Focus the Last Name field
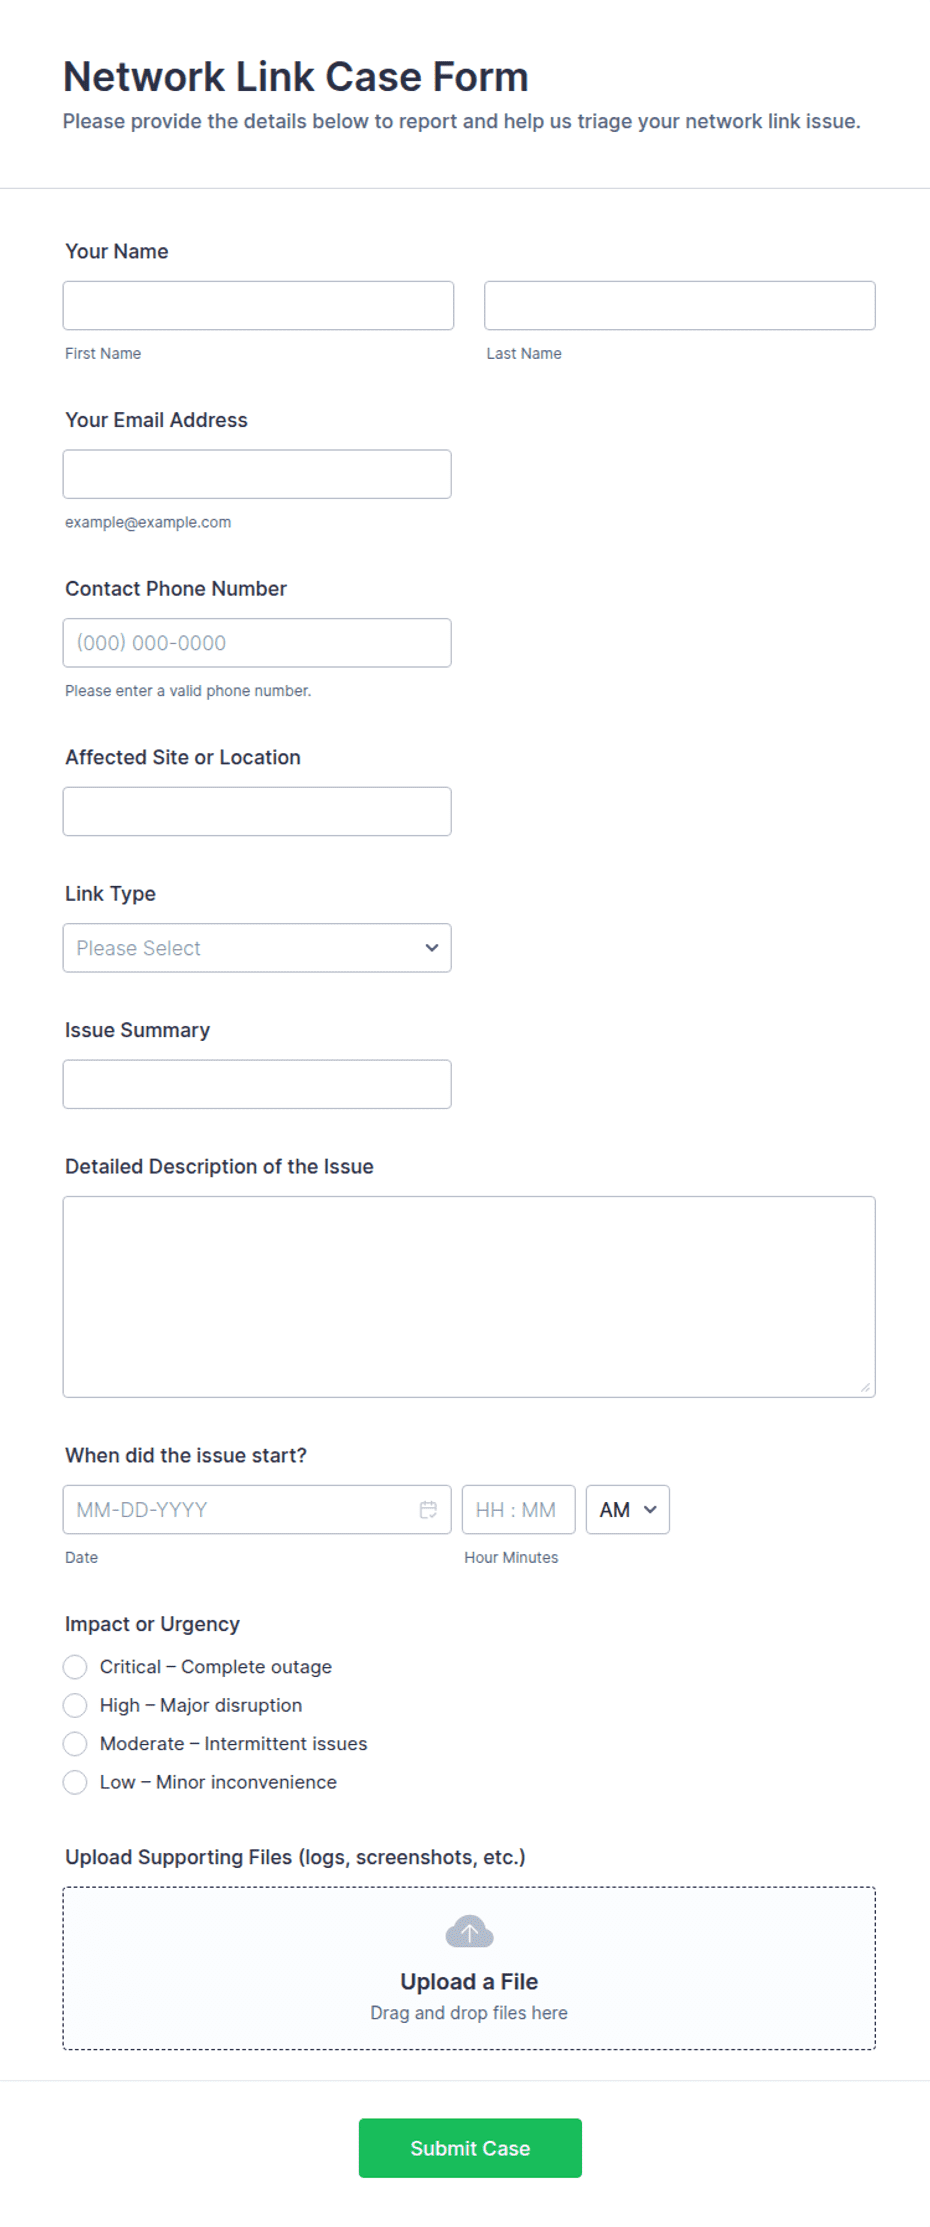The height and width of the screenshot is (2227, 930). pyautogui.click(x=680, y=305)
